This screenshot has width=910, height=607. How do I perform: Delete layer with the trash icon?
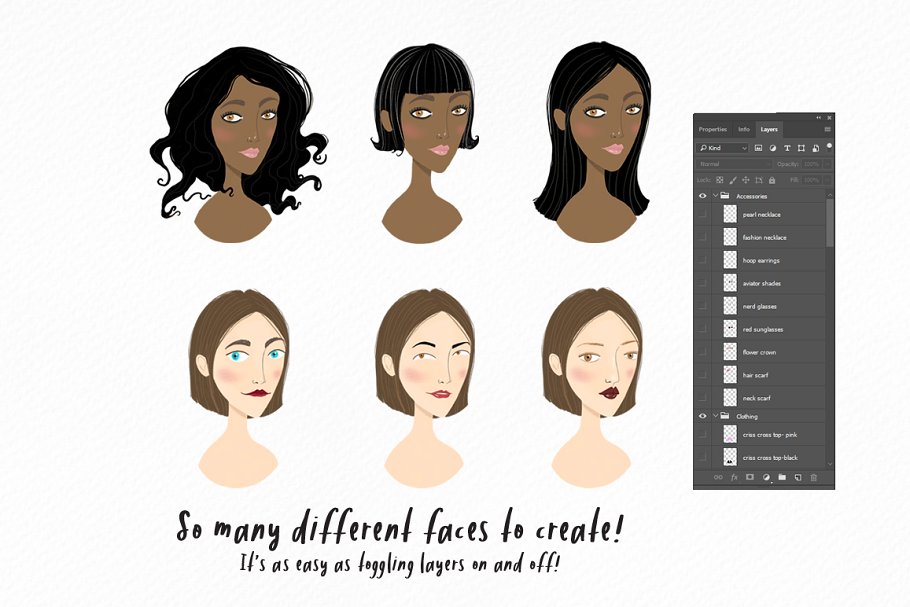813,477
